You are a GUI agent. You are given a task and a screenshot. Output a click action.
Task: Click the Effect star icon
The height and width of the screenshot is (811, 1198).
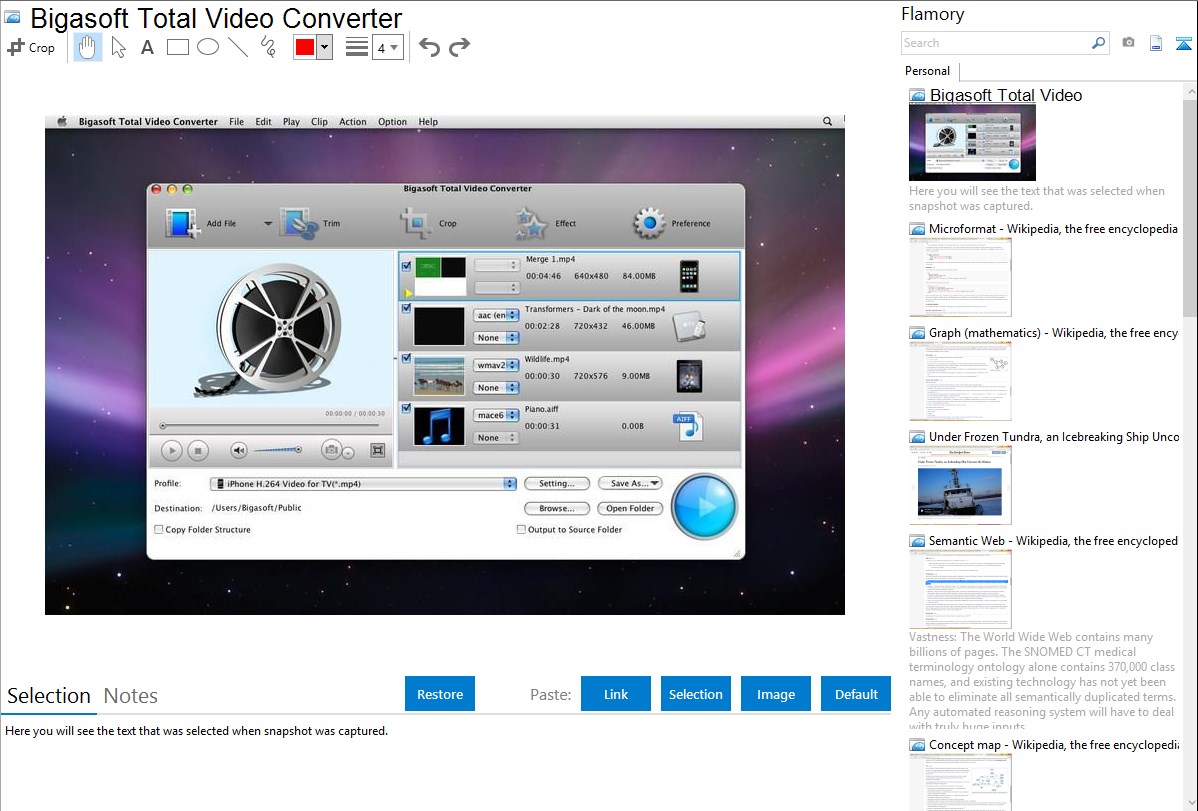pyautogui.click(x=532, y=223)
